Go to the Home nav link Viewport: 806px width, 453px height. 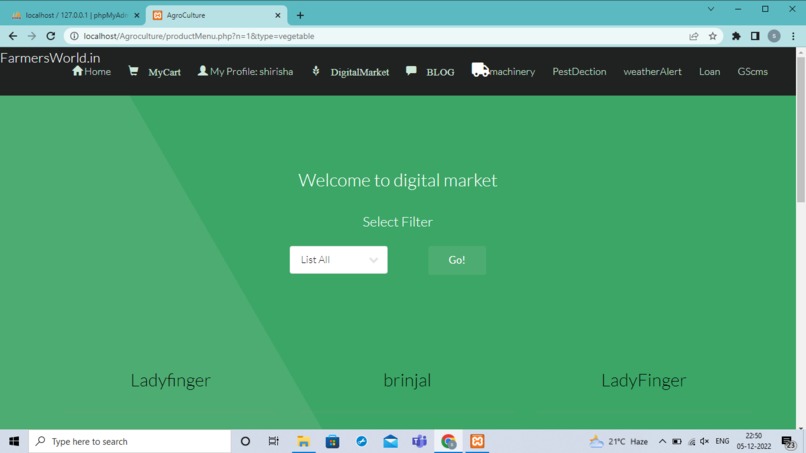[x=91, y=71]
